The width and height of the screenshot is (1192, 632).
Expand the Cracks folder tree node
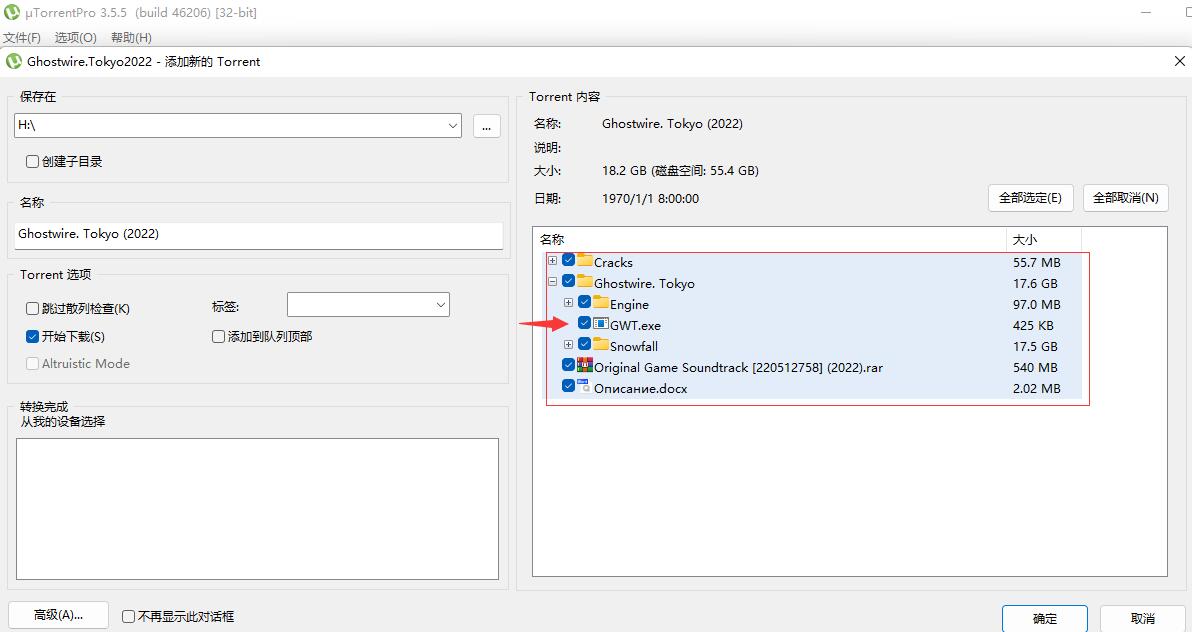point(552,262)
